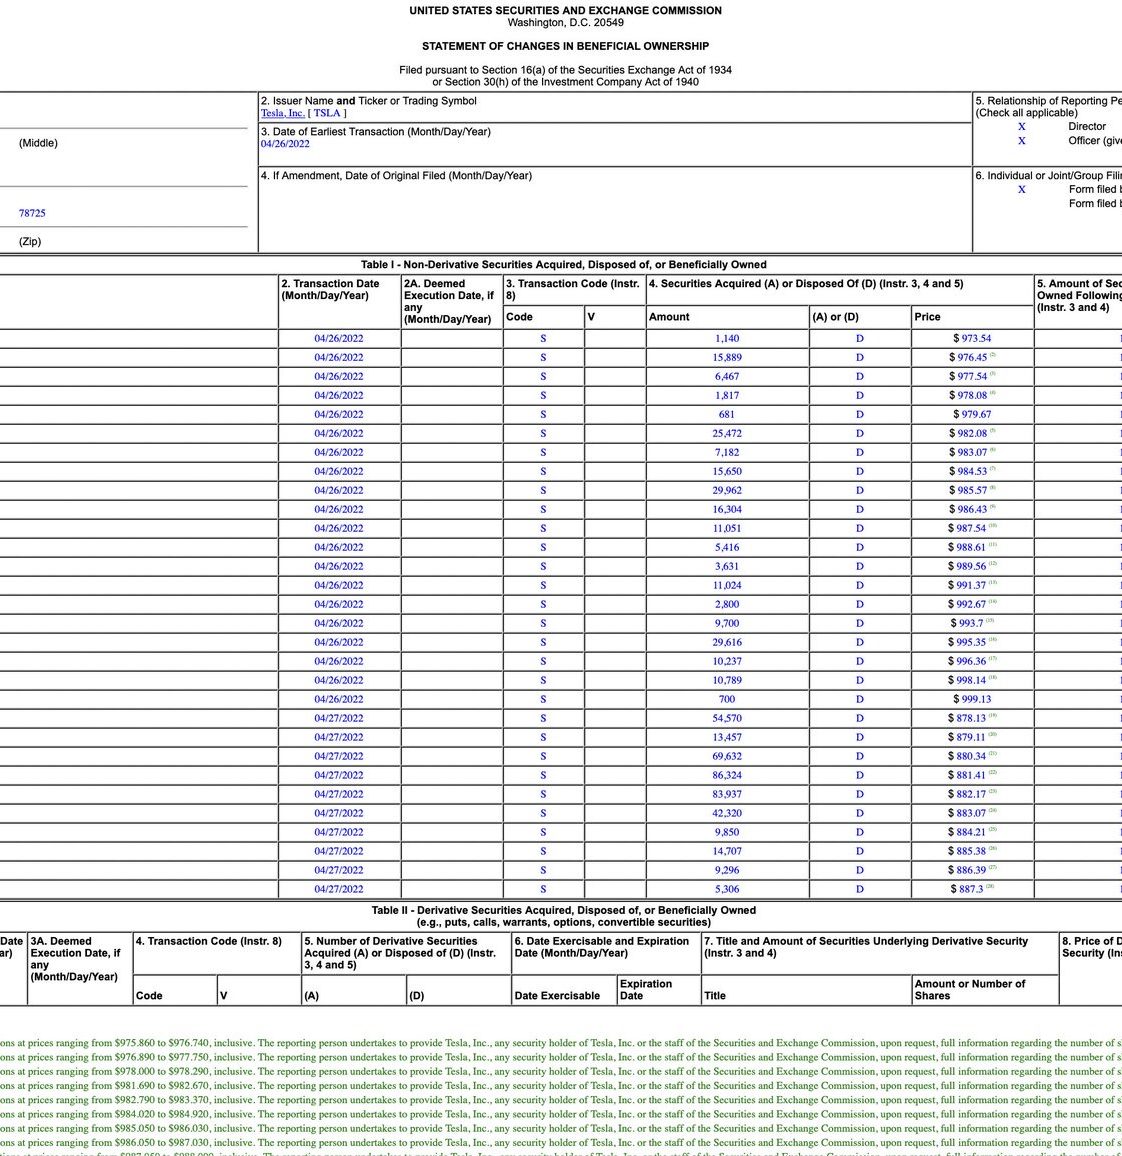
Task: Click the amount cell 14,707
Action: click(727, 852)
